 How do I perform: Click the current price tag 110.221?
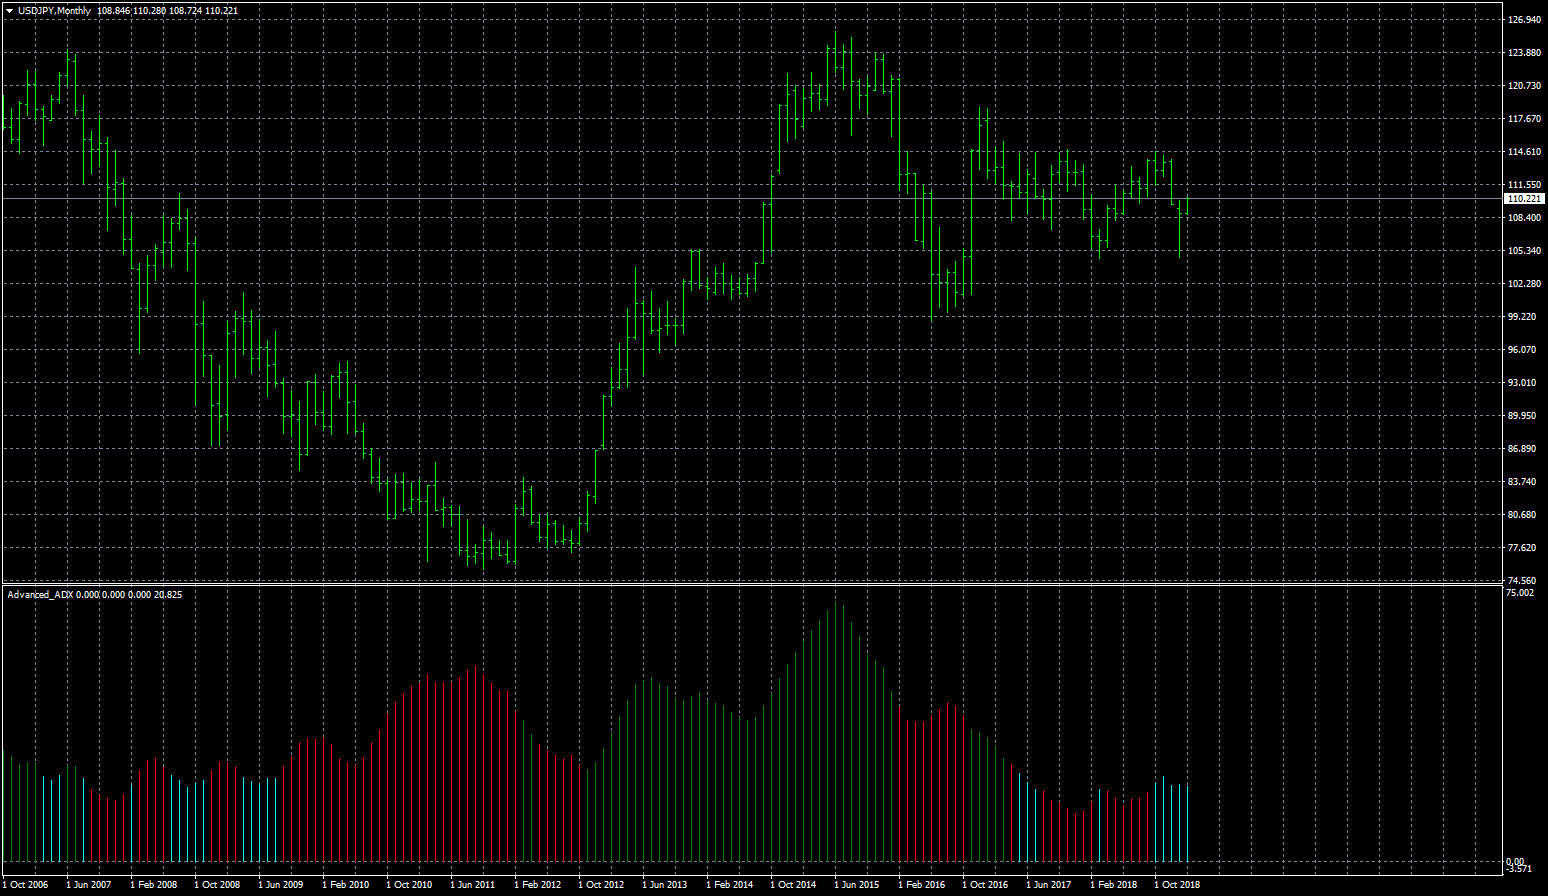click(1524, 199)
